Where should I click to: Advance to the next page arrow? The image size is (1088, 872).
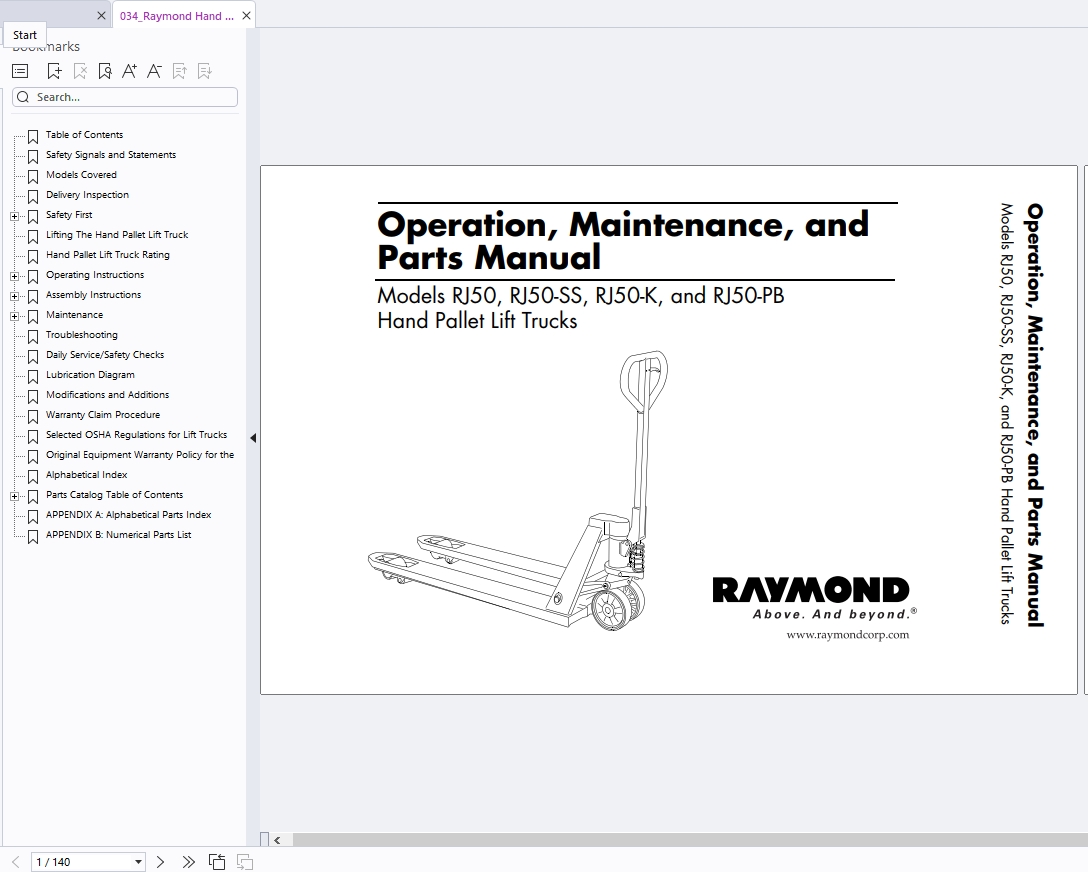[160, 861]
